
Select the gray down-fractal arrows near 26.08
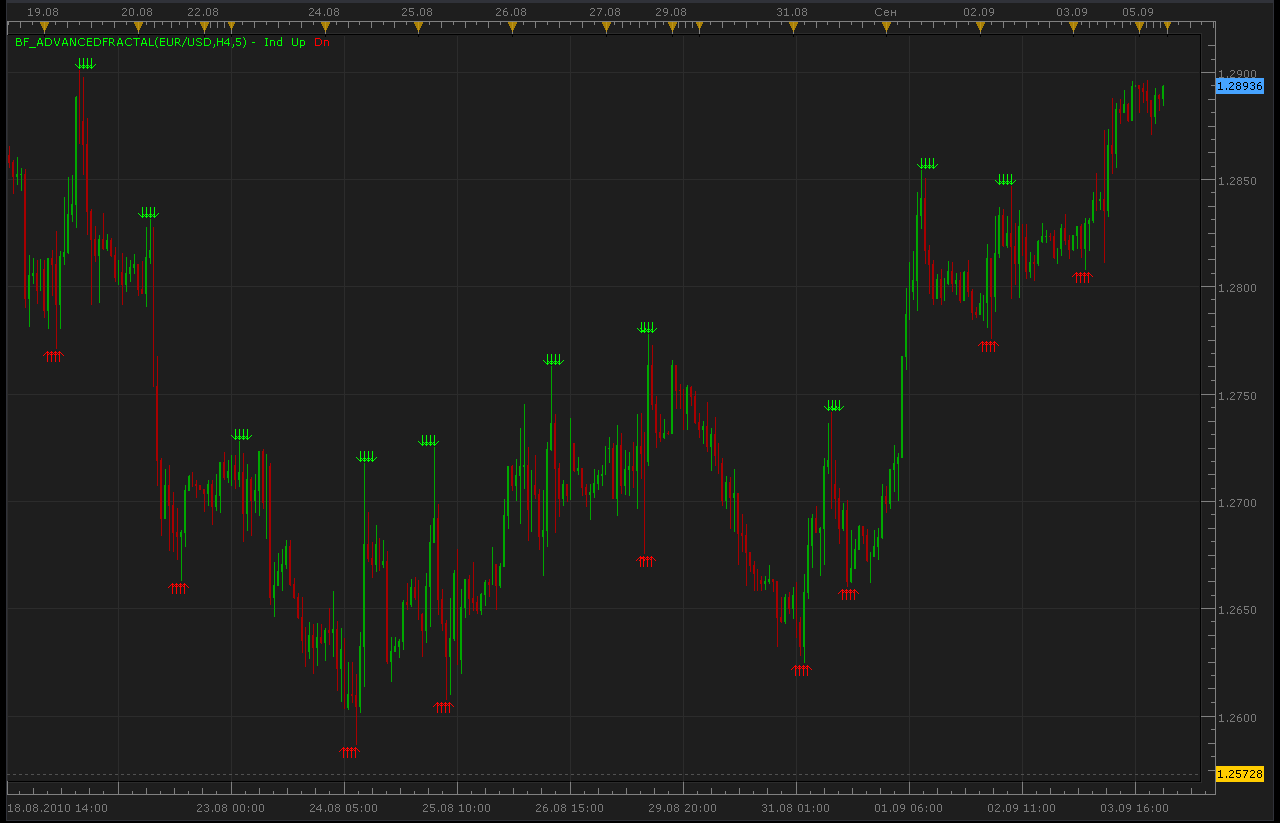click(x=553, y=360)
